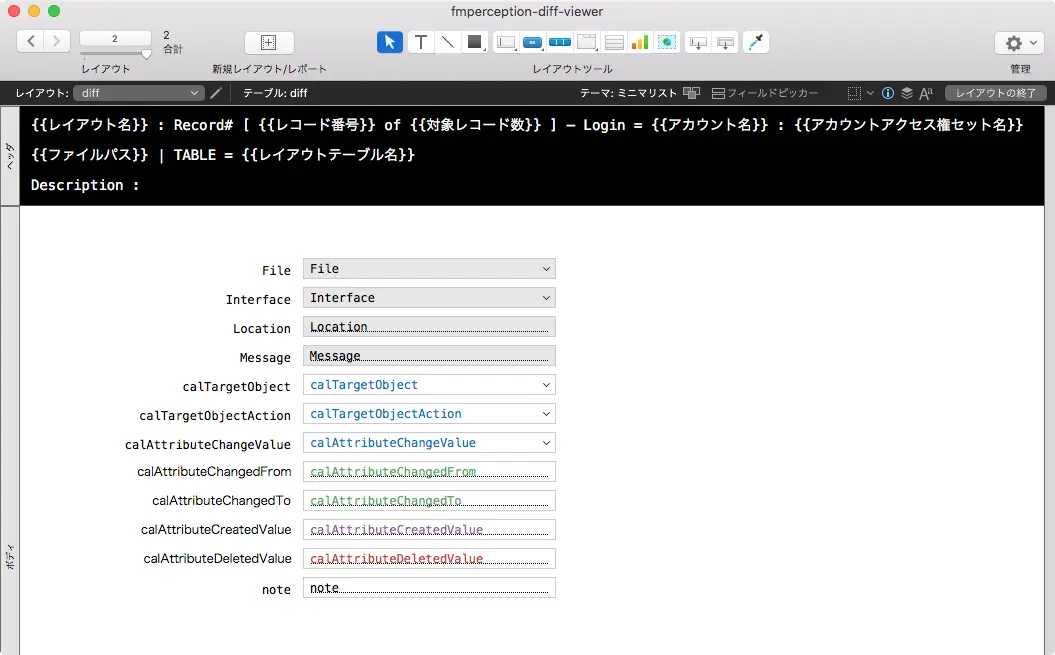
Task: Go to next layout arrow
Action: tap(57, 42)
